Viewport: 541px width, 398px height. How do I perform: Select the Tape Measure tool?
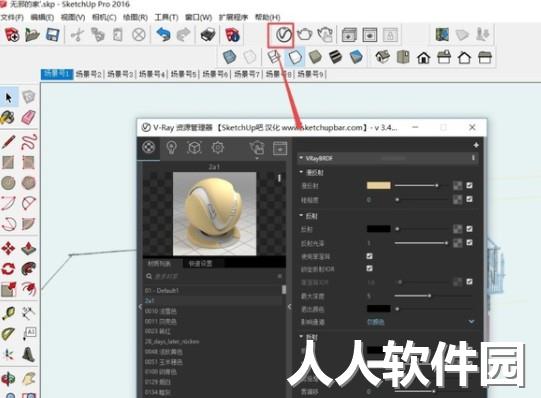8,313
